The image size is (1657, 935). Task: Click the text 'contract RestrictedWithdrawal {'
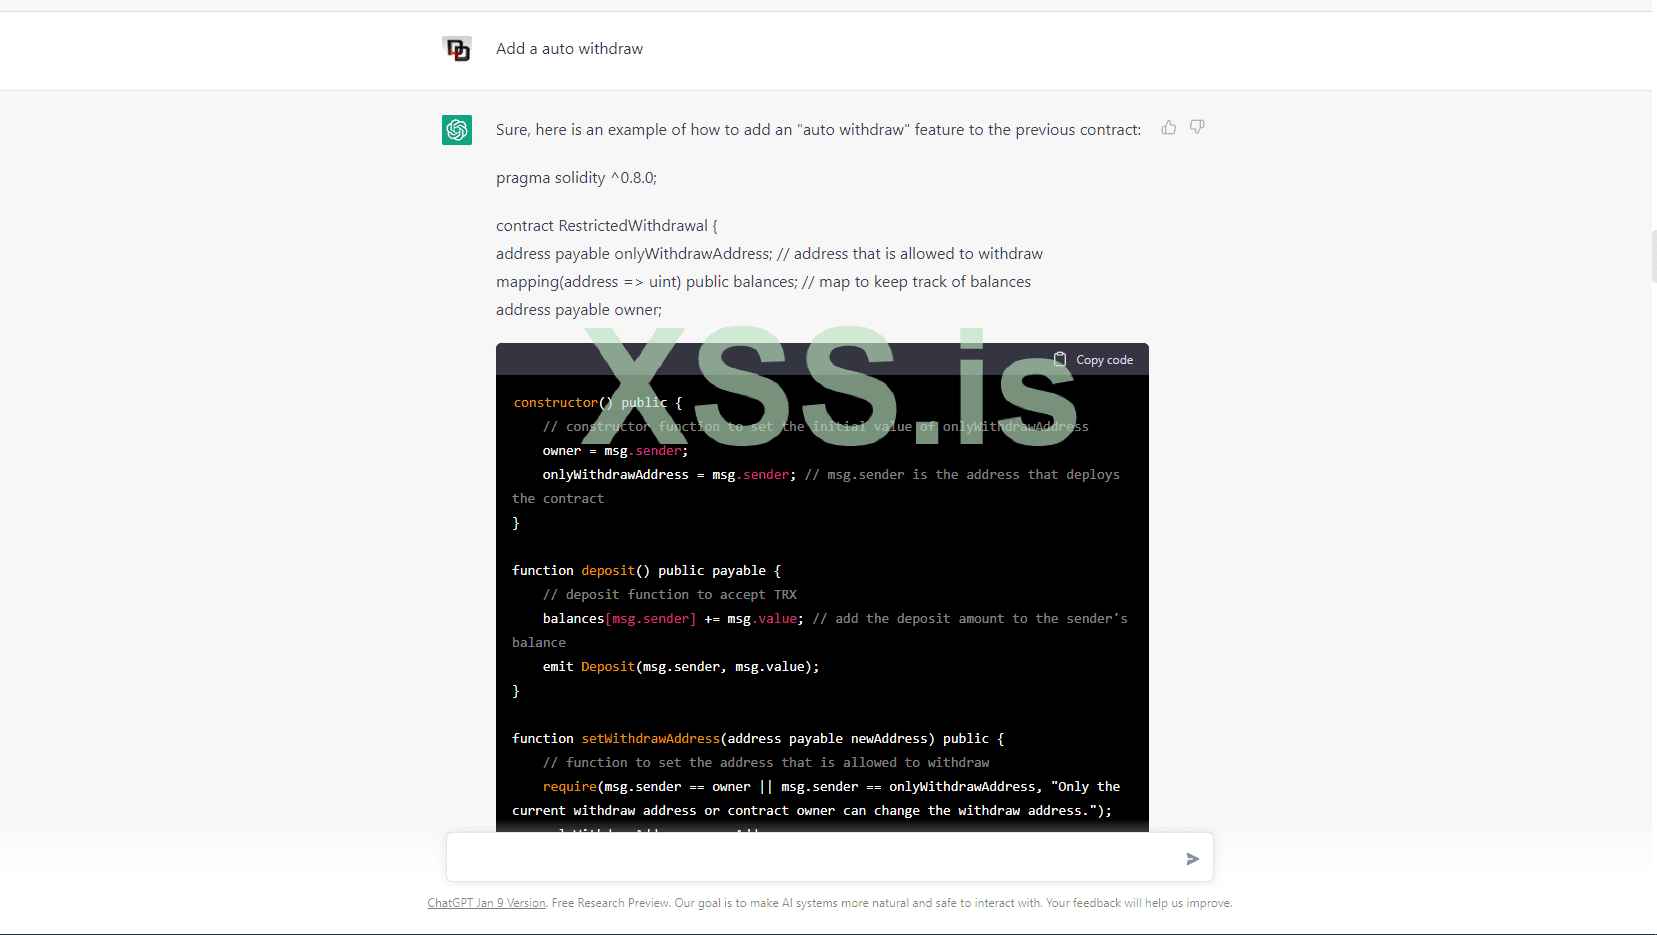point(607,226)
